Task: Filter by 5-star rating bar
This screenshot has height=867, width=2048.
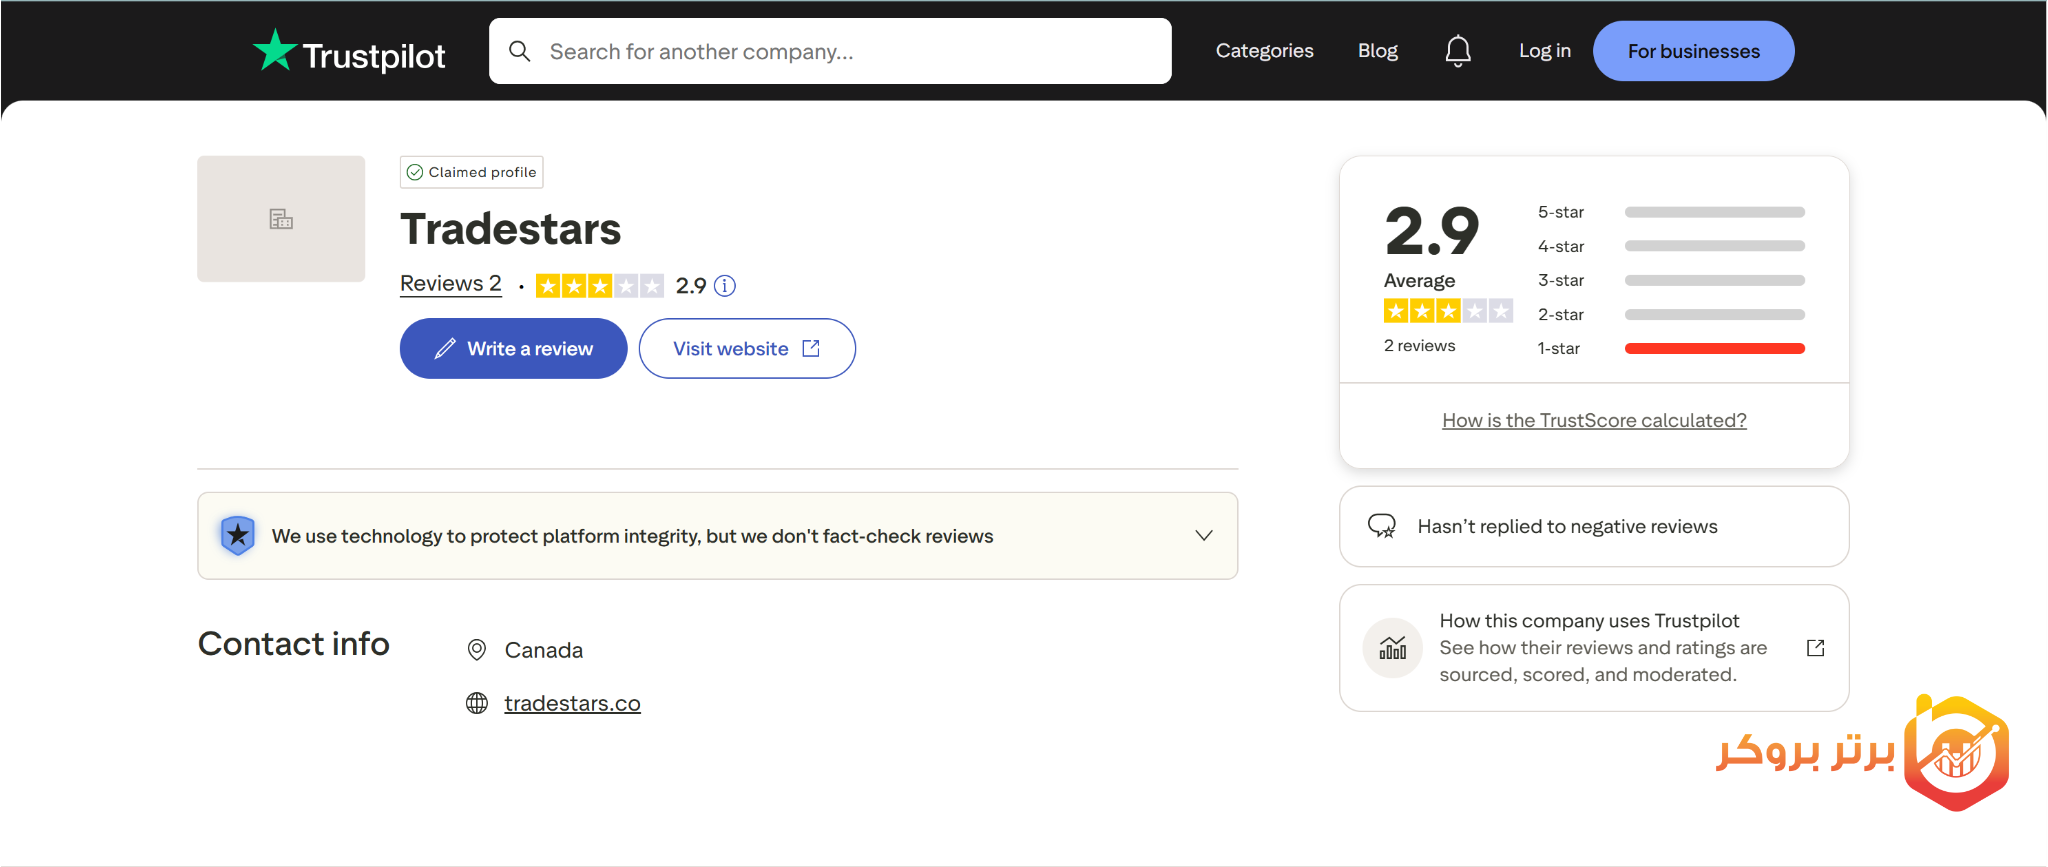Action: point(1714,212)
